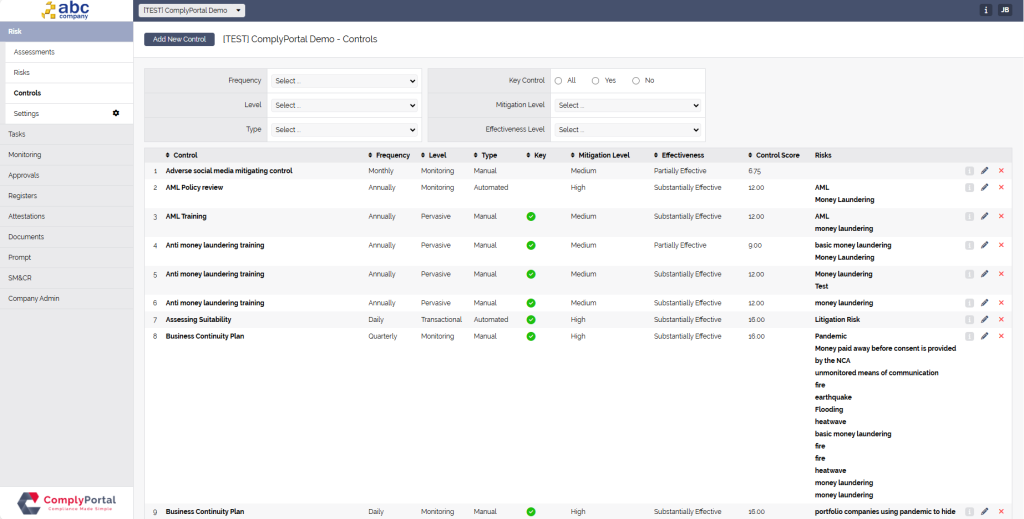Edit the Business Continuity Plan quarterly control

984,336
